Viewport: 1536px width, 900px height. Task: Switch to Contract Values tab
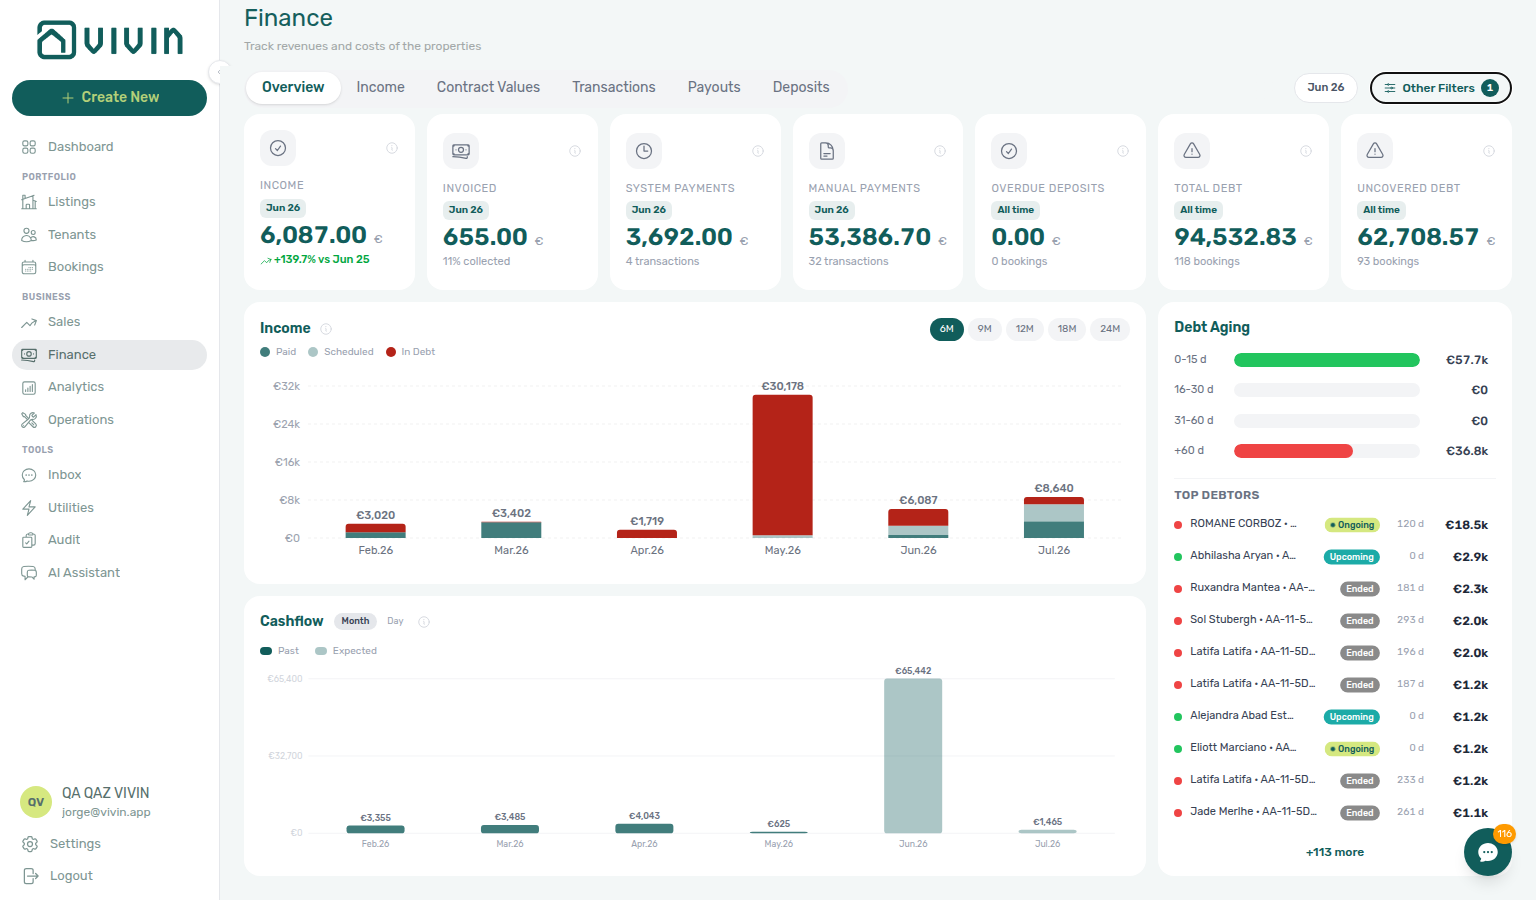[x=488, y=88]
